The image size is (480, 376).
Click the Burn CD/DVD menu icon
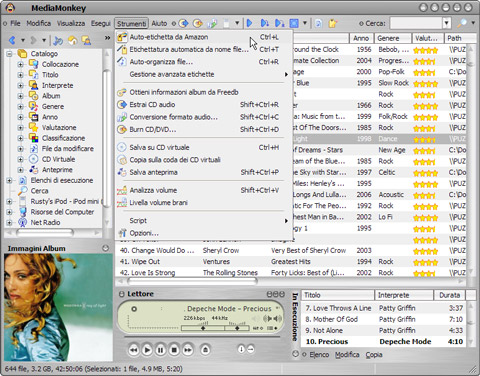pos(122,129)
